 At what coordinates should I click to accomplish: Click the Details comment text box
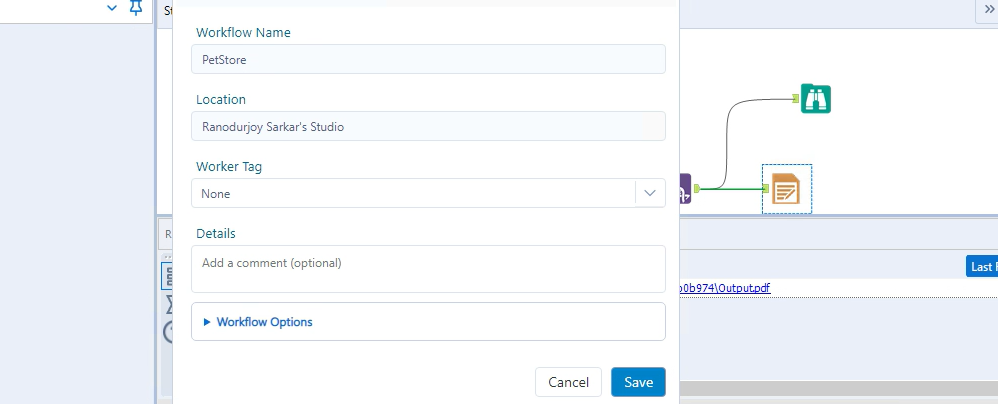428,269
